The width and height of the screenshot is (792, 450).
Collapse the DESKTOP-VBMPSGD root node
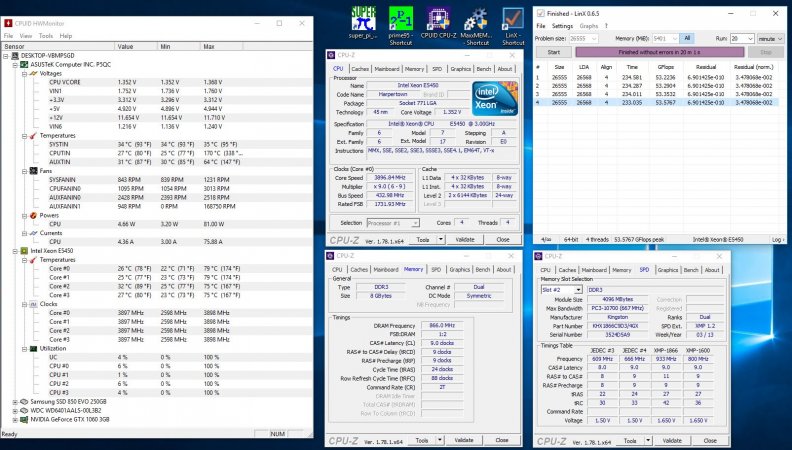pyautogui.click(x=6, y=56)
